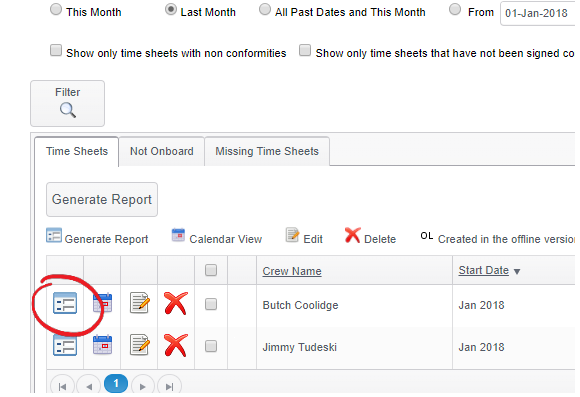Go to next page arrow

[x=143, y=386]
